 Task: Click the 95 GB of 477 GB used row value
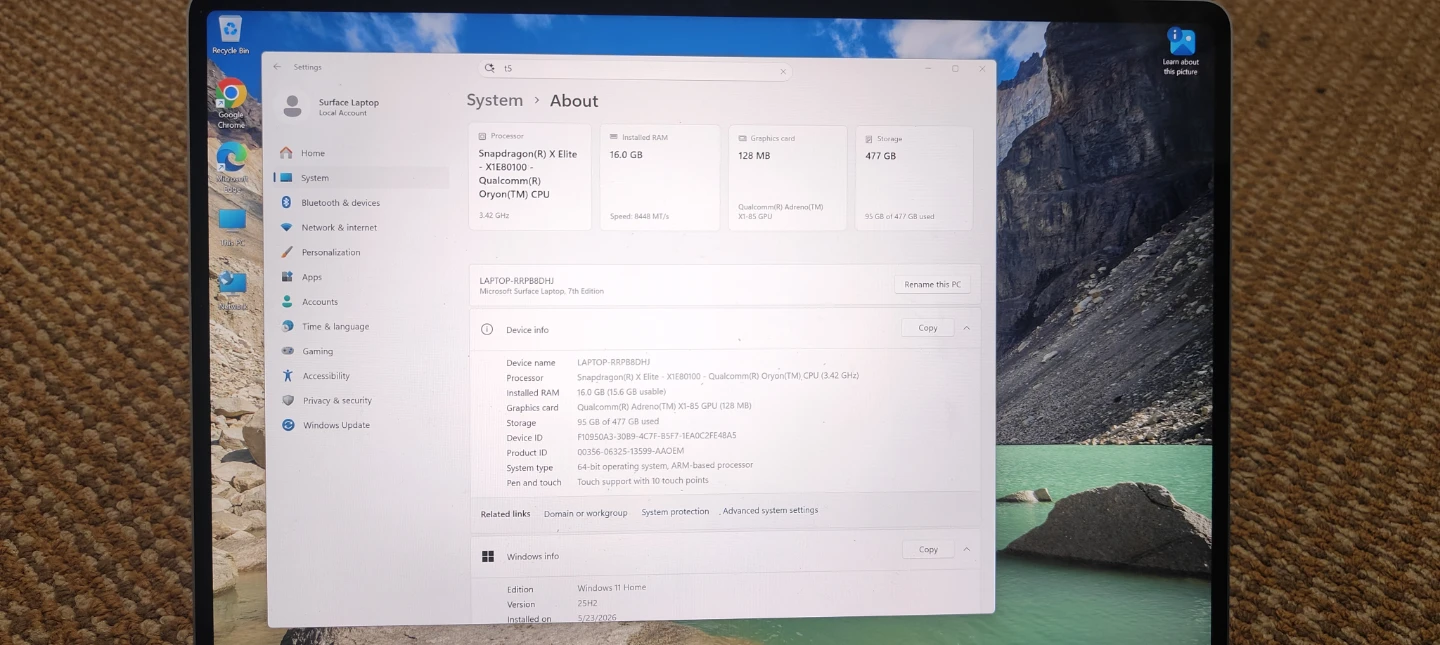(617, 421)
